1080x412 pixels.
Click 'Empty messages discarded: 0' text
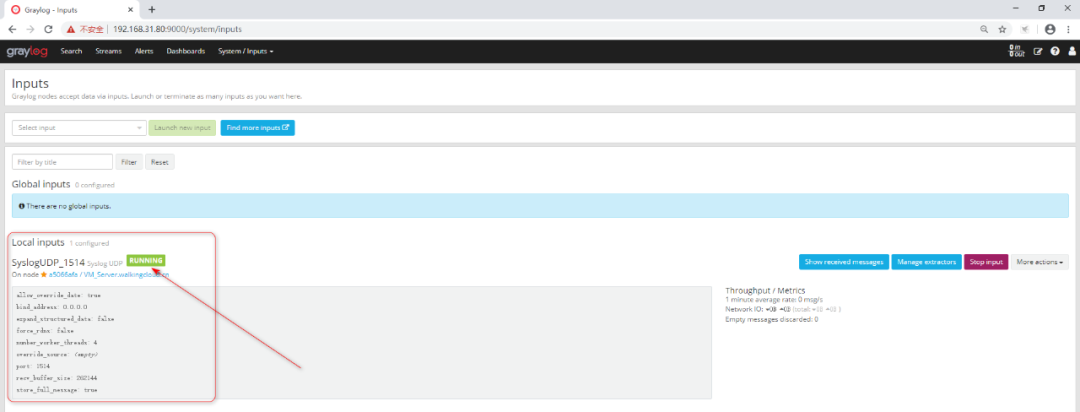(x=771, y=320)
